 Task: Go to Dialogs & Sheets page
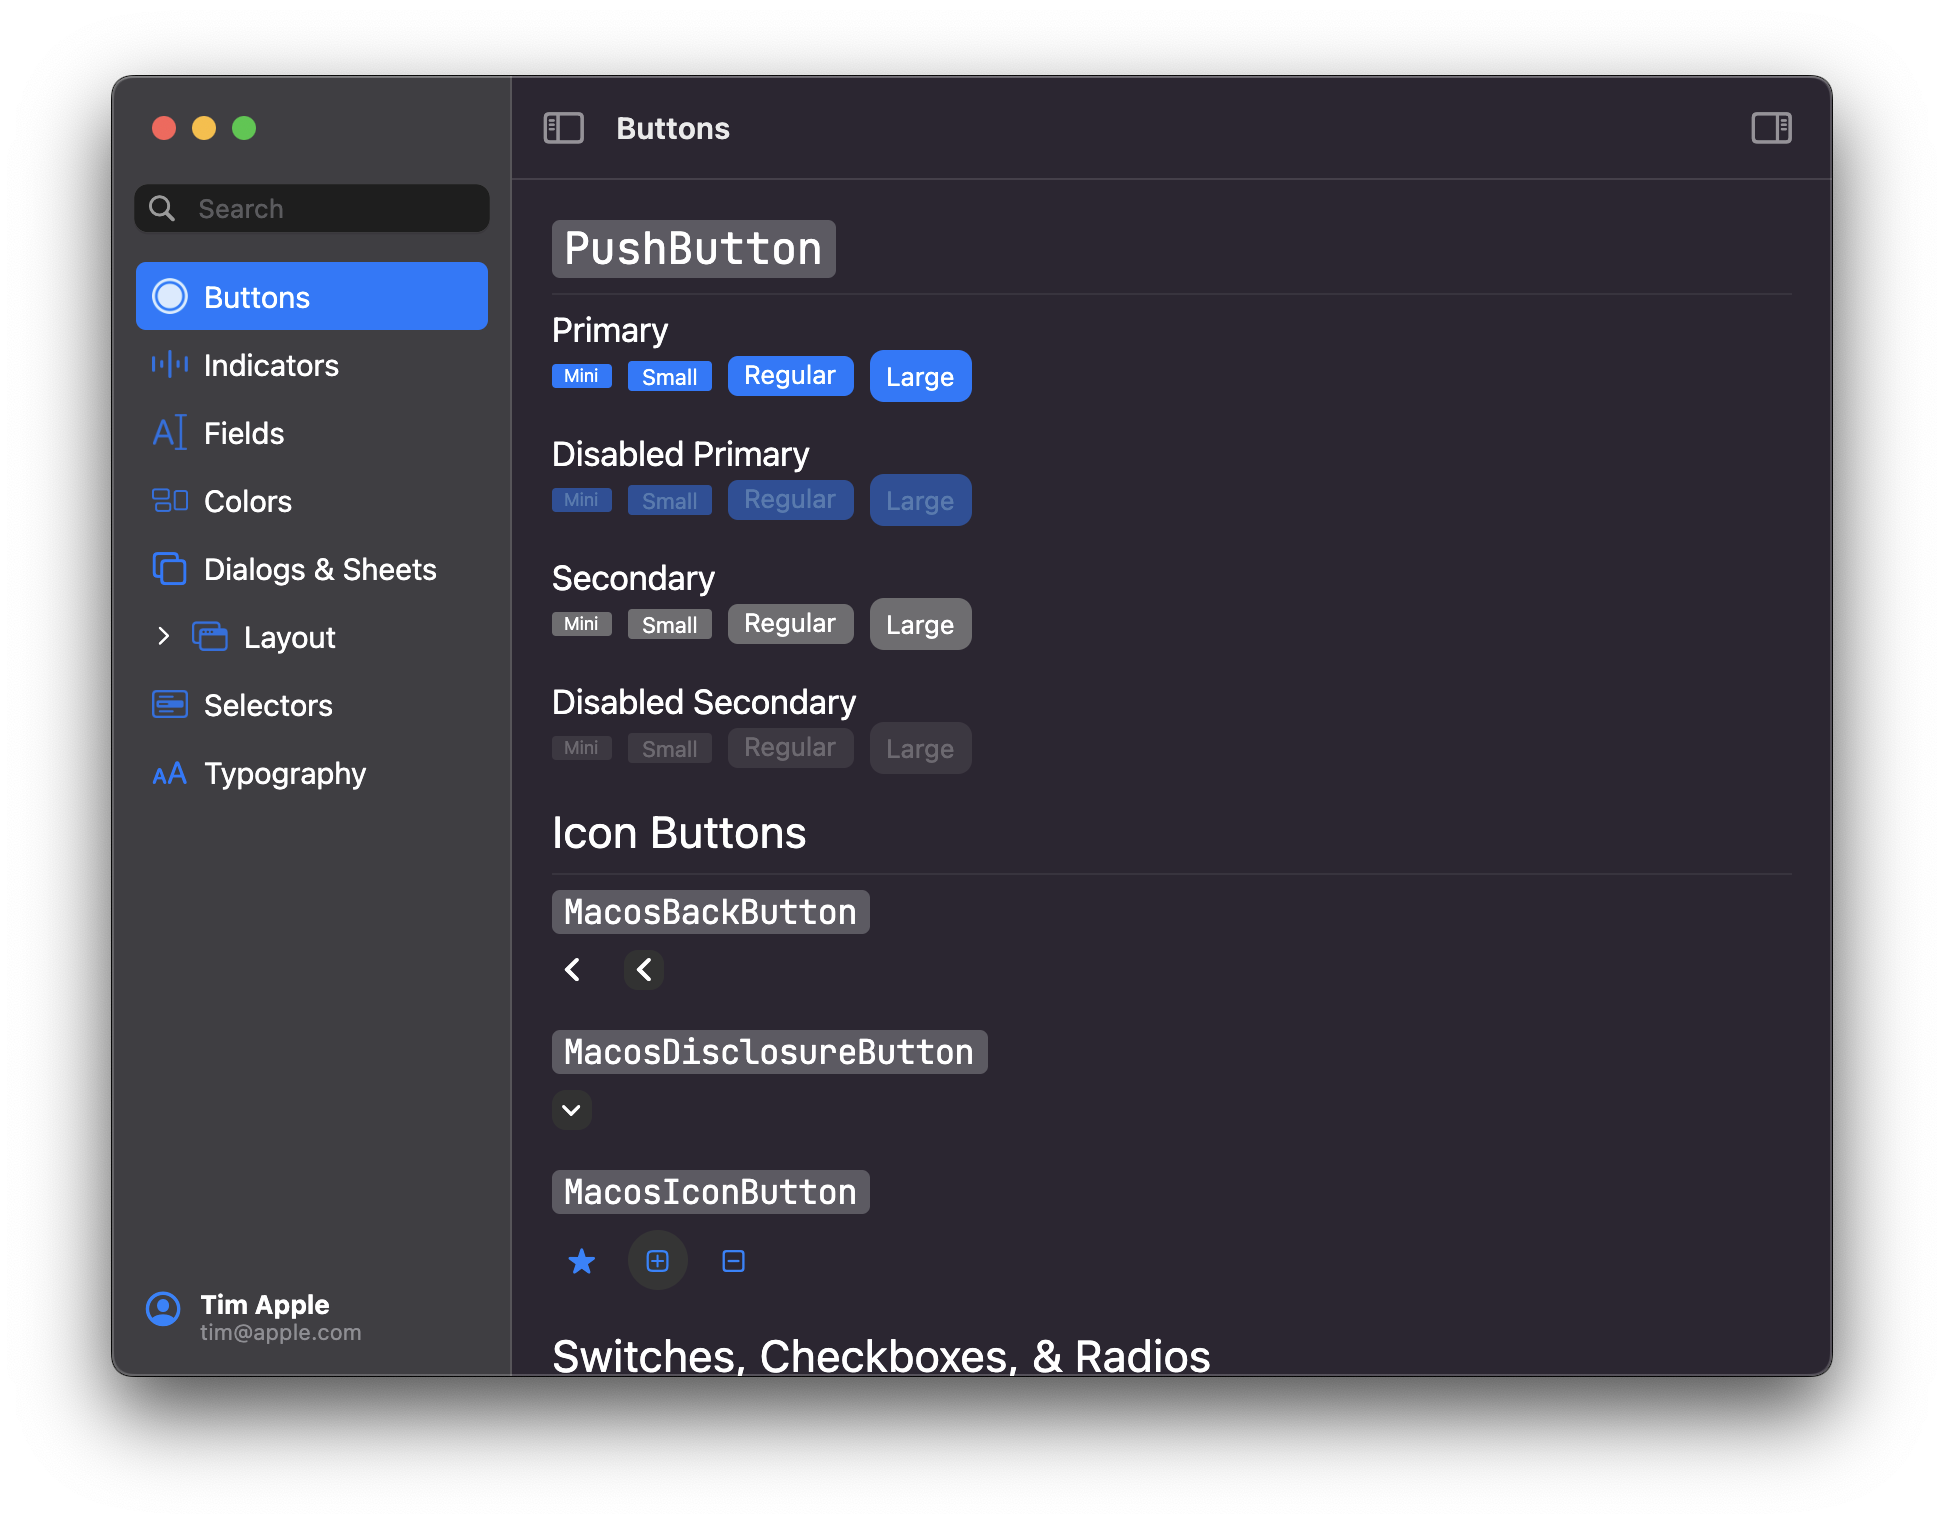tap(319, 569)
